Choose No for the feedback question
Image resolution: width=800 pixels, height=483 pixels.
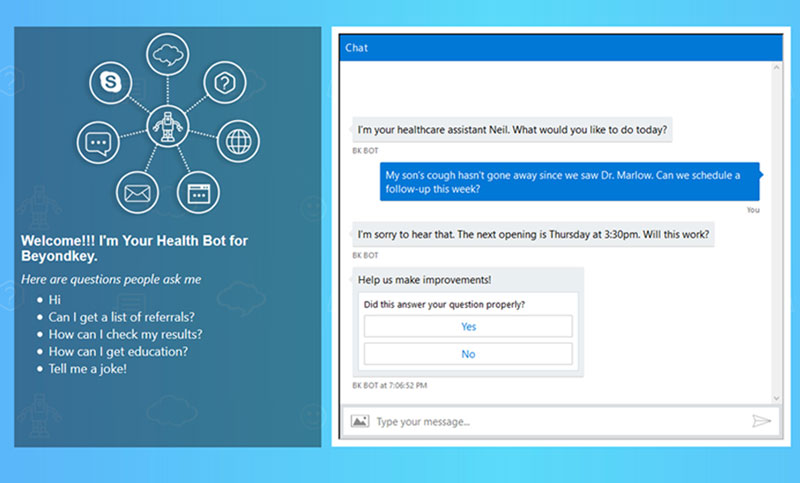[x=468, y=354]
